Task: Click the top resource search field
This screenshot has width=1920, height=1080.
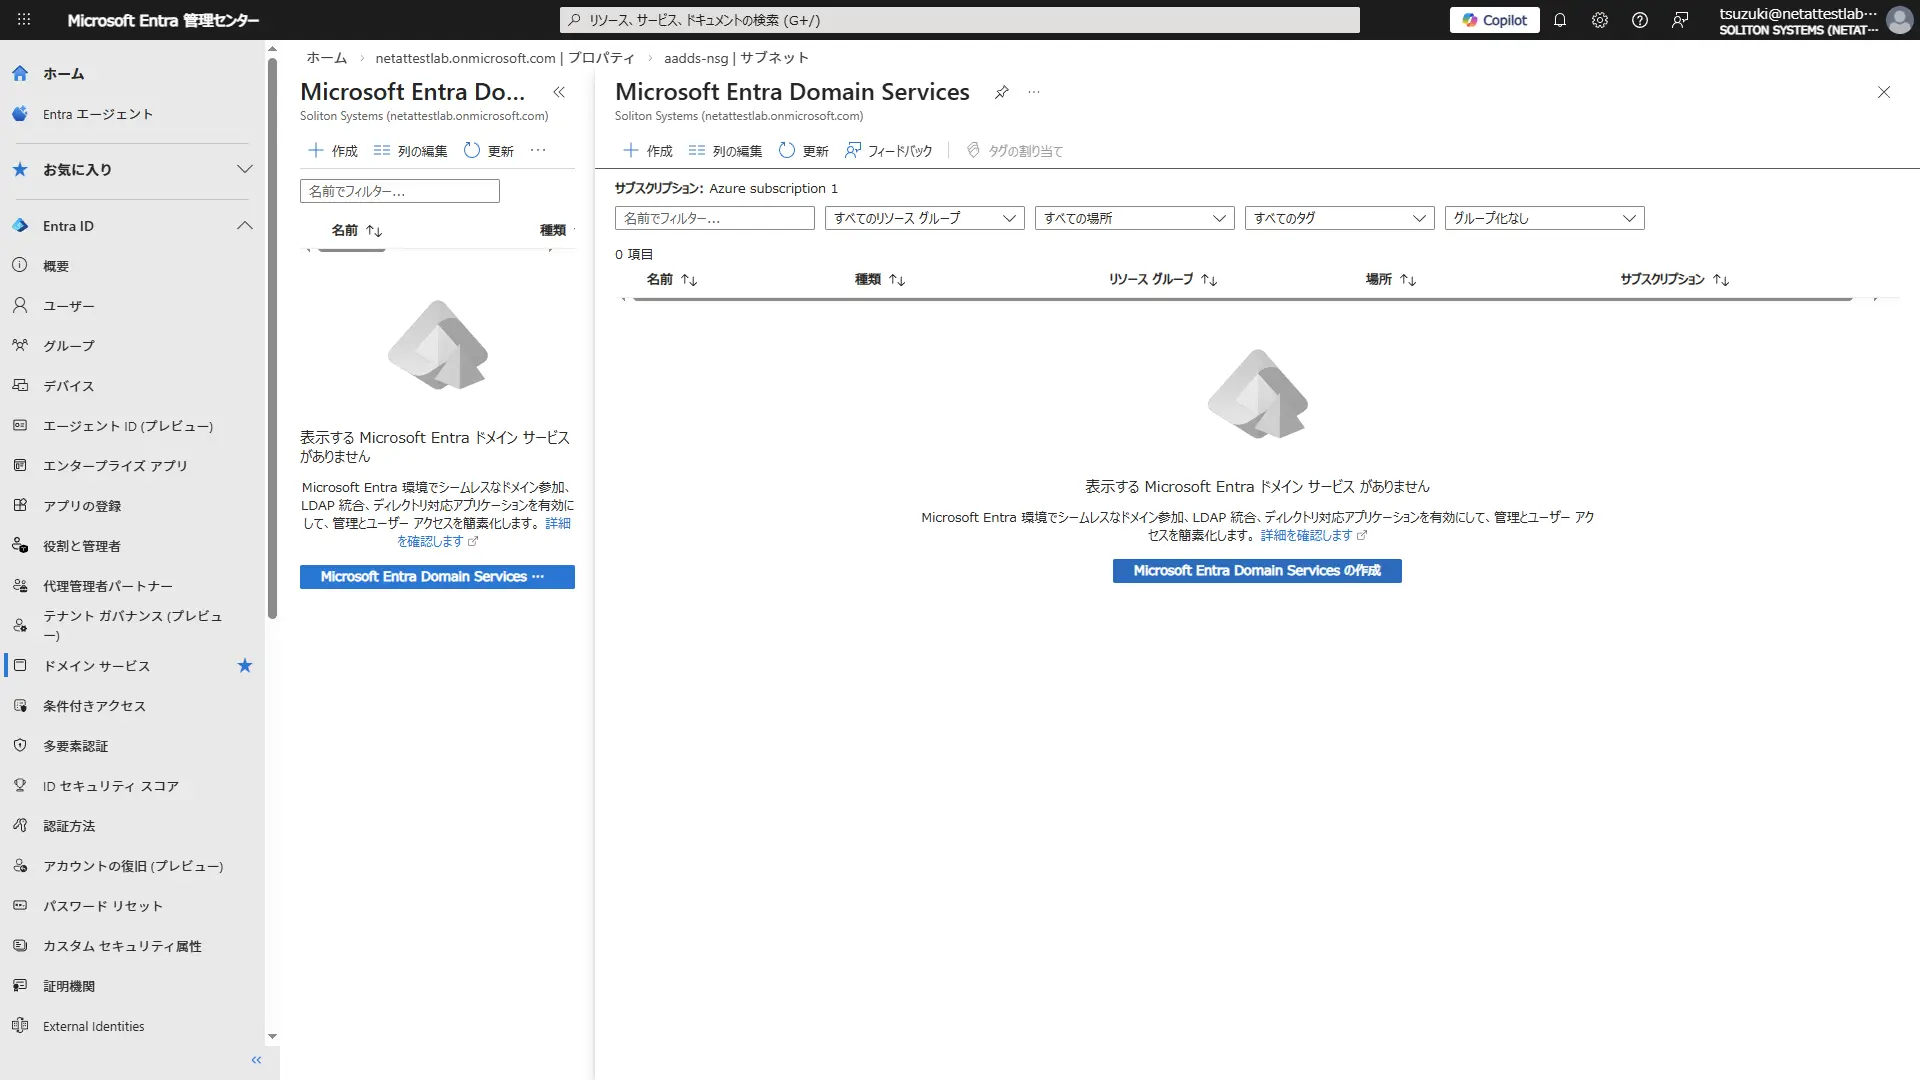Action: click(960, 20)
